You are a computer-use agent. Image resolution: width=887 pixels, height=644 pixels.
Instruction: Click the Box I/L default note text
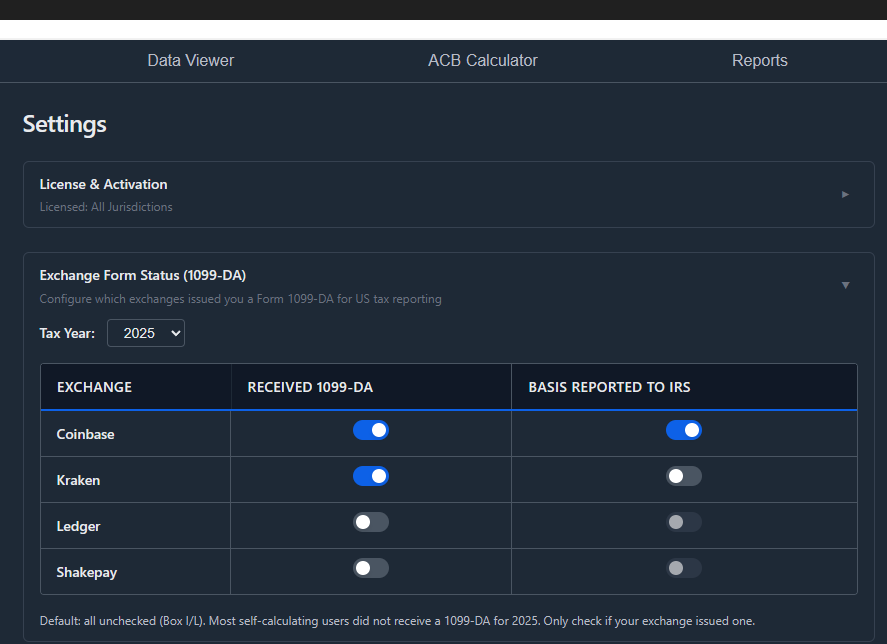pos(397,620)
